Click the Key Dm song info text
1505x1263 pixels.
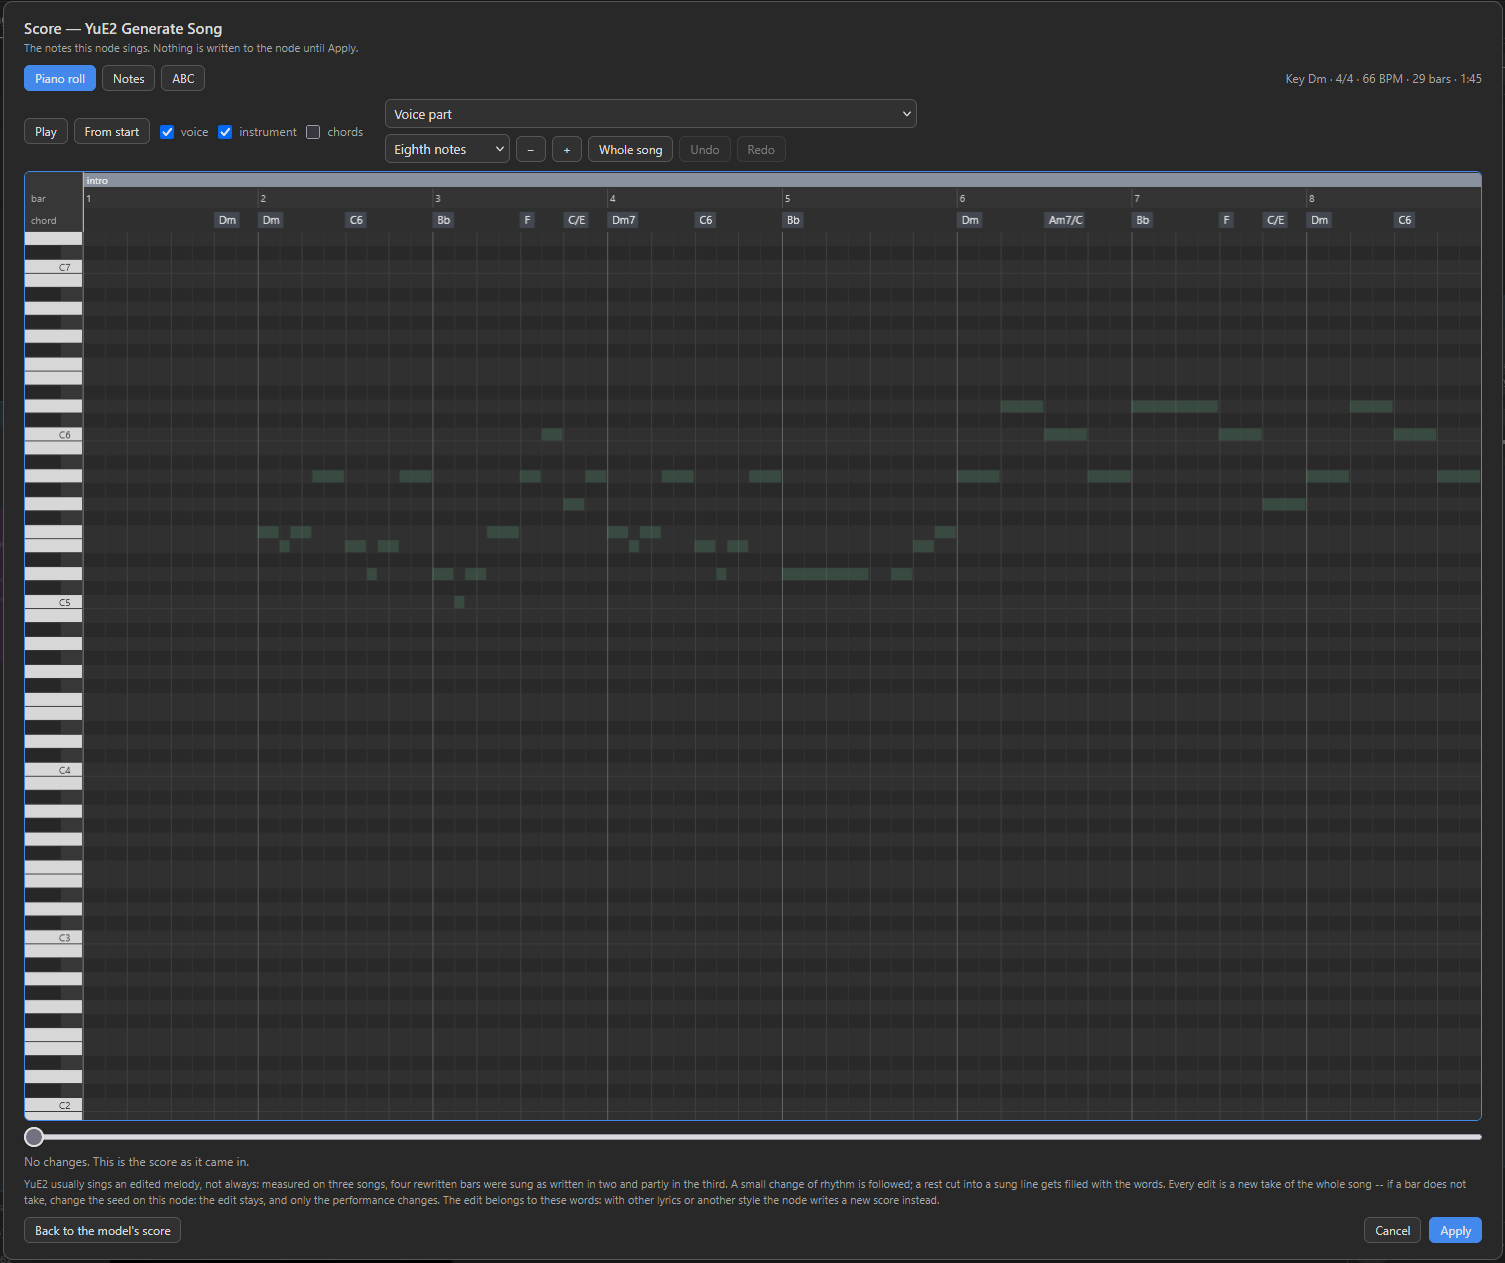(x=1383, y=79)
